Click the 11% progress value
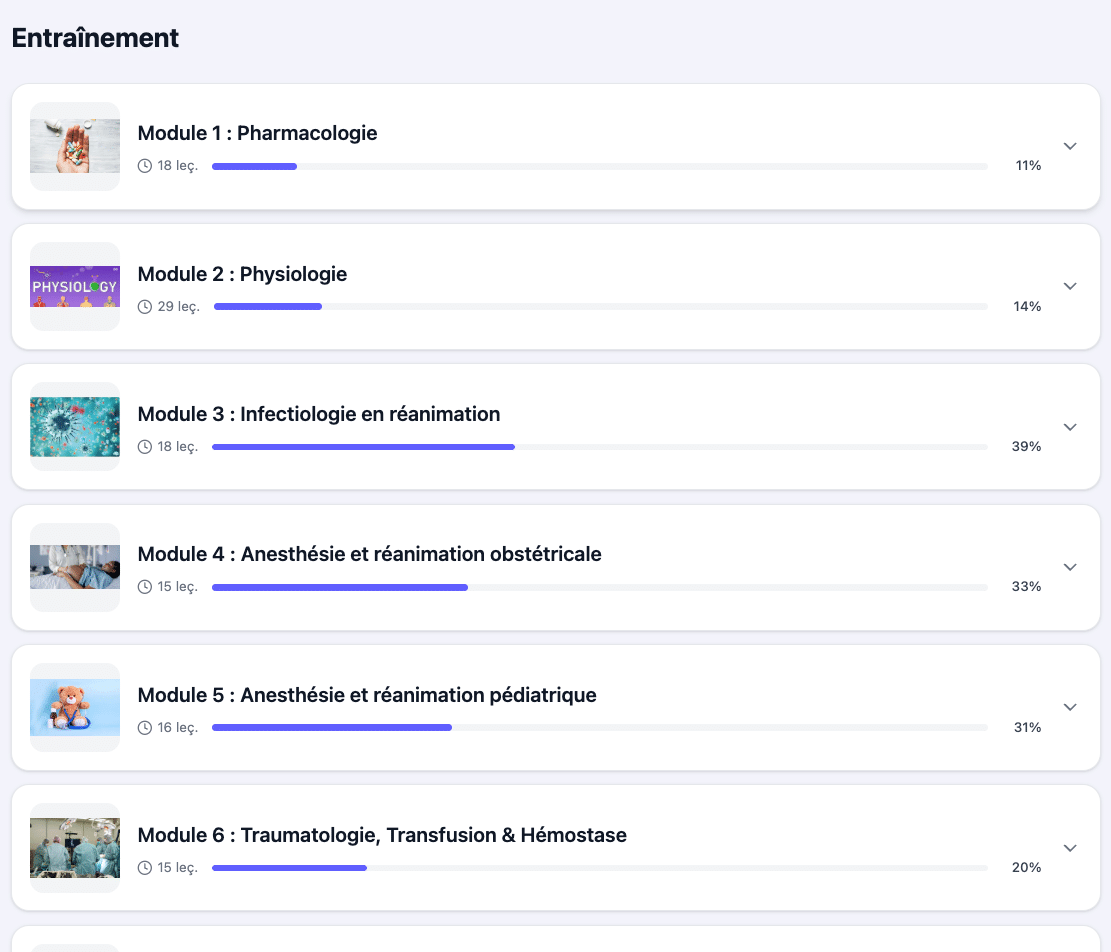1111x952 pixels. (1028, 166)
